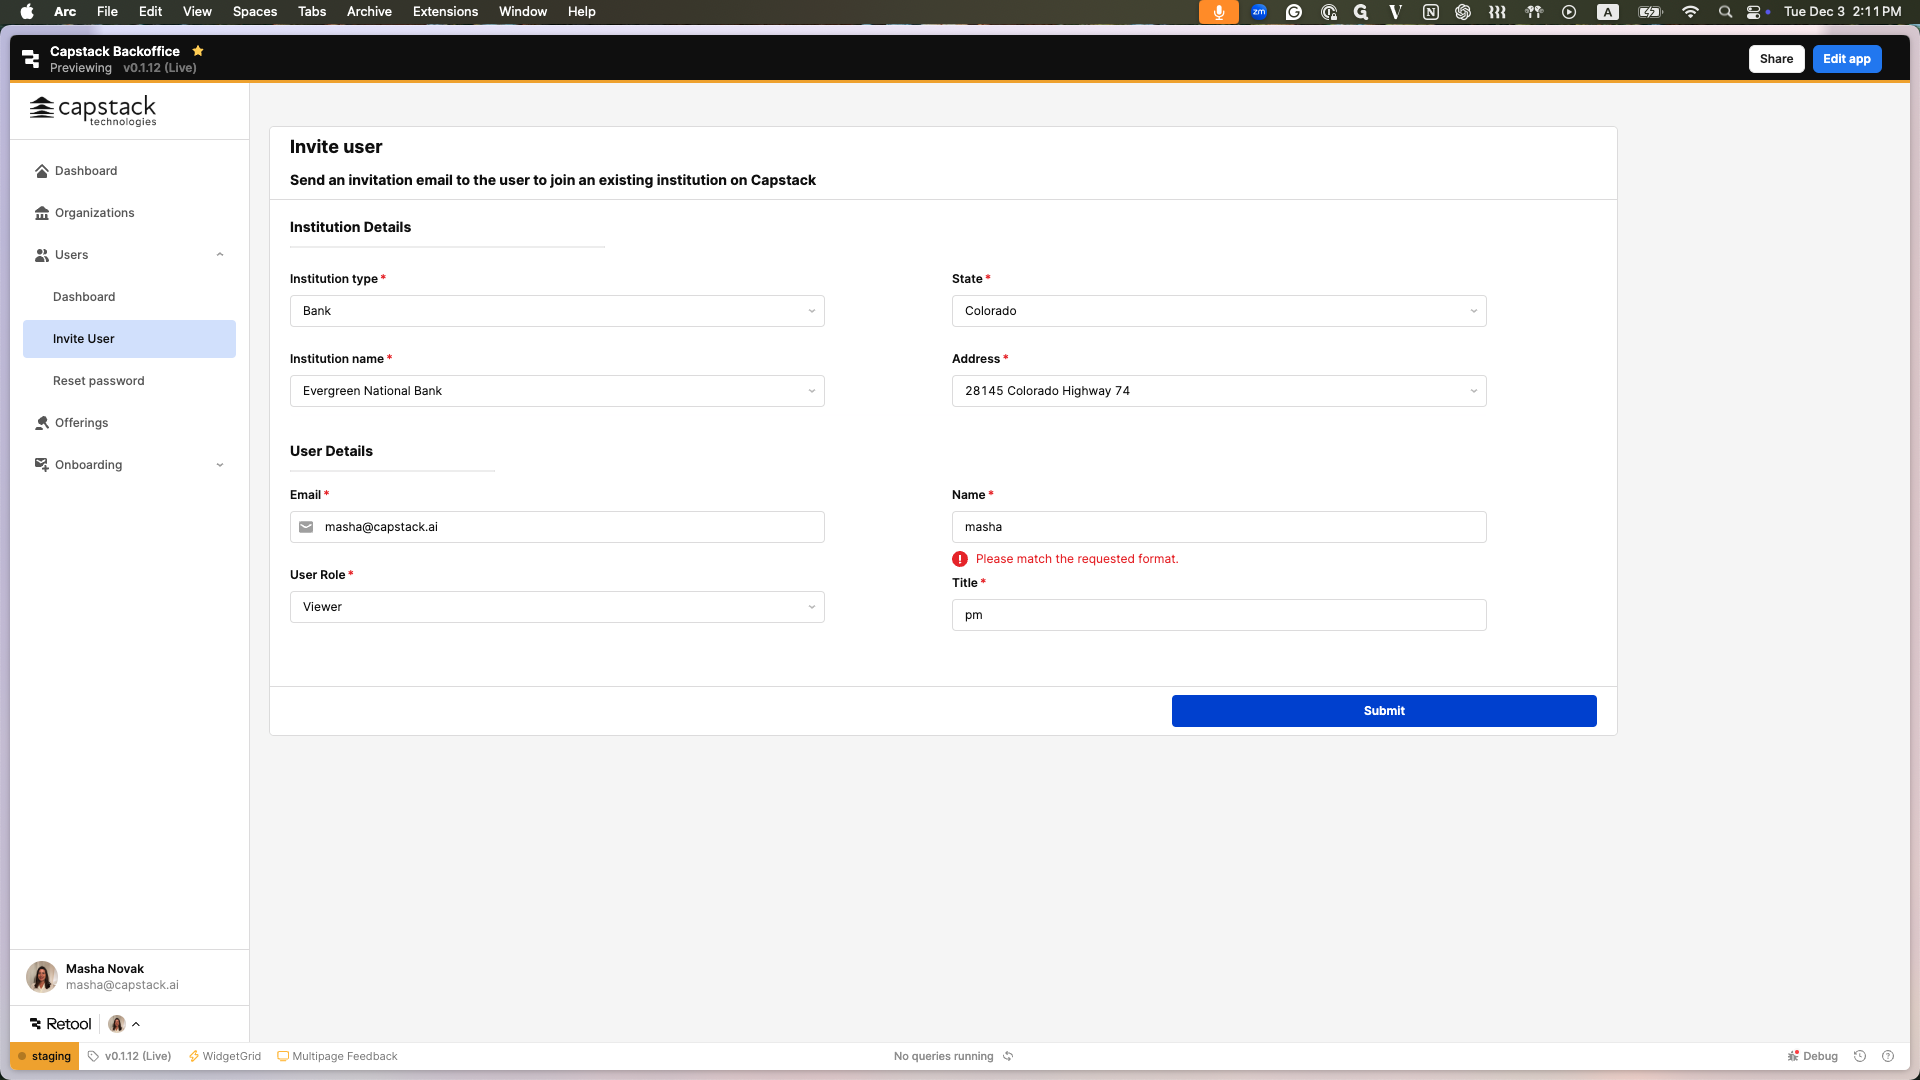The width and height of the screenshot is (1920, 1080).
Task: Expand the caret next to Retool avatar
Action: pyautogui.click(x=136, y=1024)
